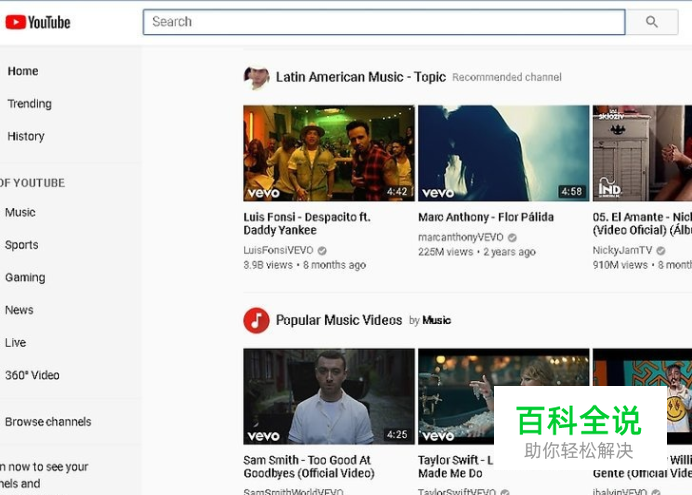Open Taylor Swift video title

click(x=456, y=467)
